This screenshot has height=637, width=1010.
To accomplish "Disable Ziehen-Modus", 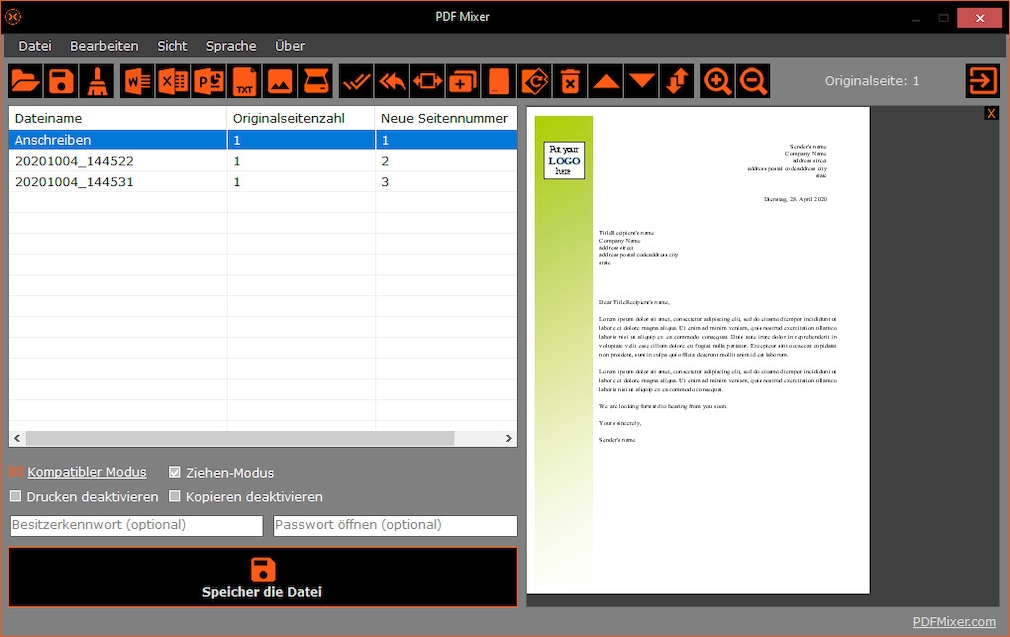I will [x=175, y=471].
